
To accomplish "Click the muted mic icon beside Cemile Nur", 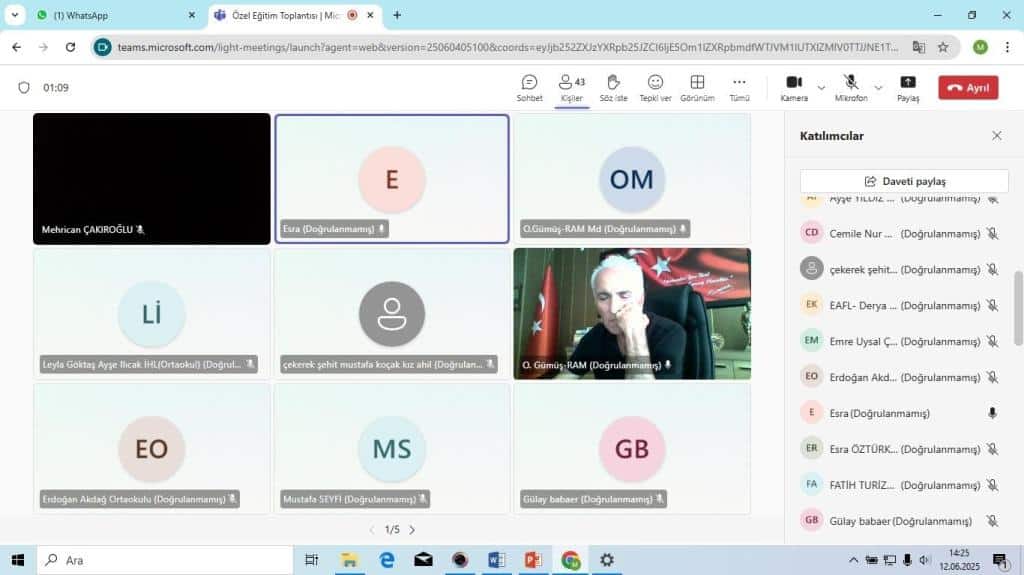I will pyautogui.click(x=992, y=233).
